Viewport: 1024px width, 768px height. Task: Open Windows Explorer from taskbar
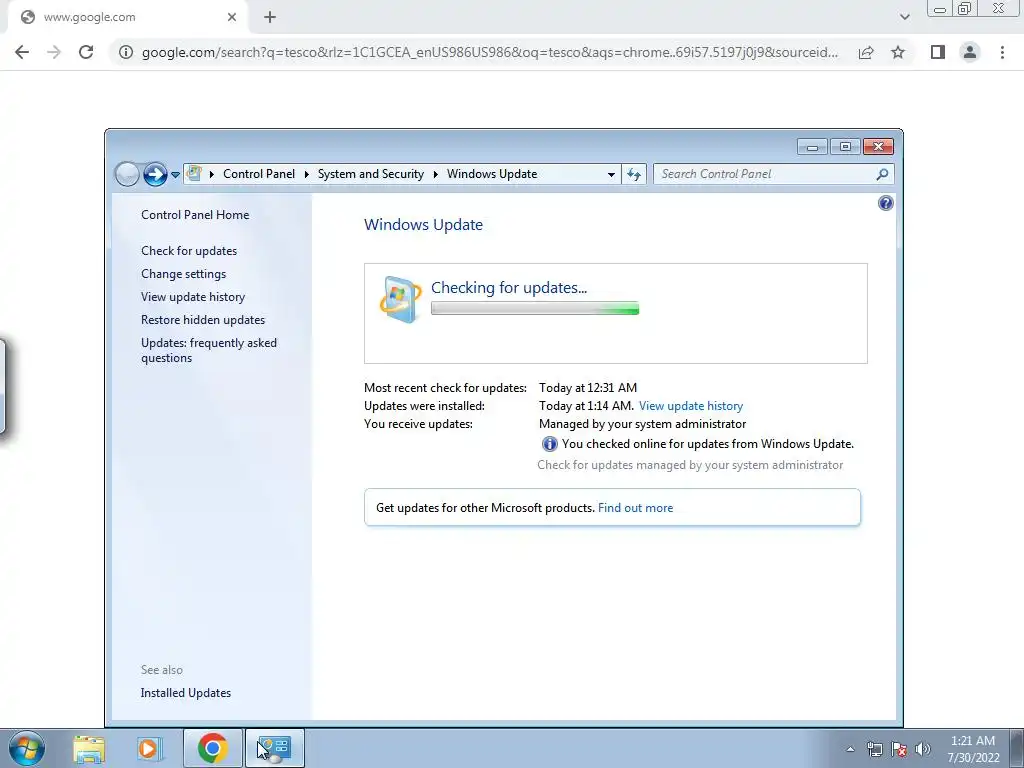[89, 748]
